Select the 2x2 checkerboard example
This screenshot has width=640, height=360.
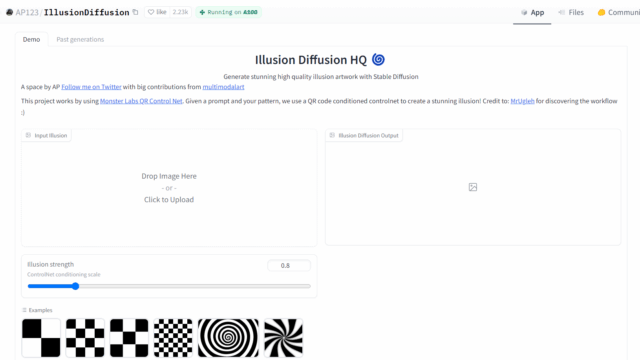coord(41,338)
